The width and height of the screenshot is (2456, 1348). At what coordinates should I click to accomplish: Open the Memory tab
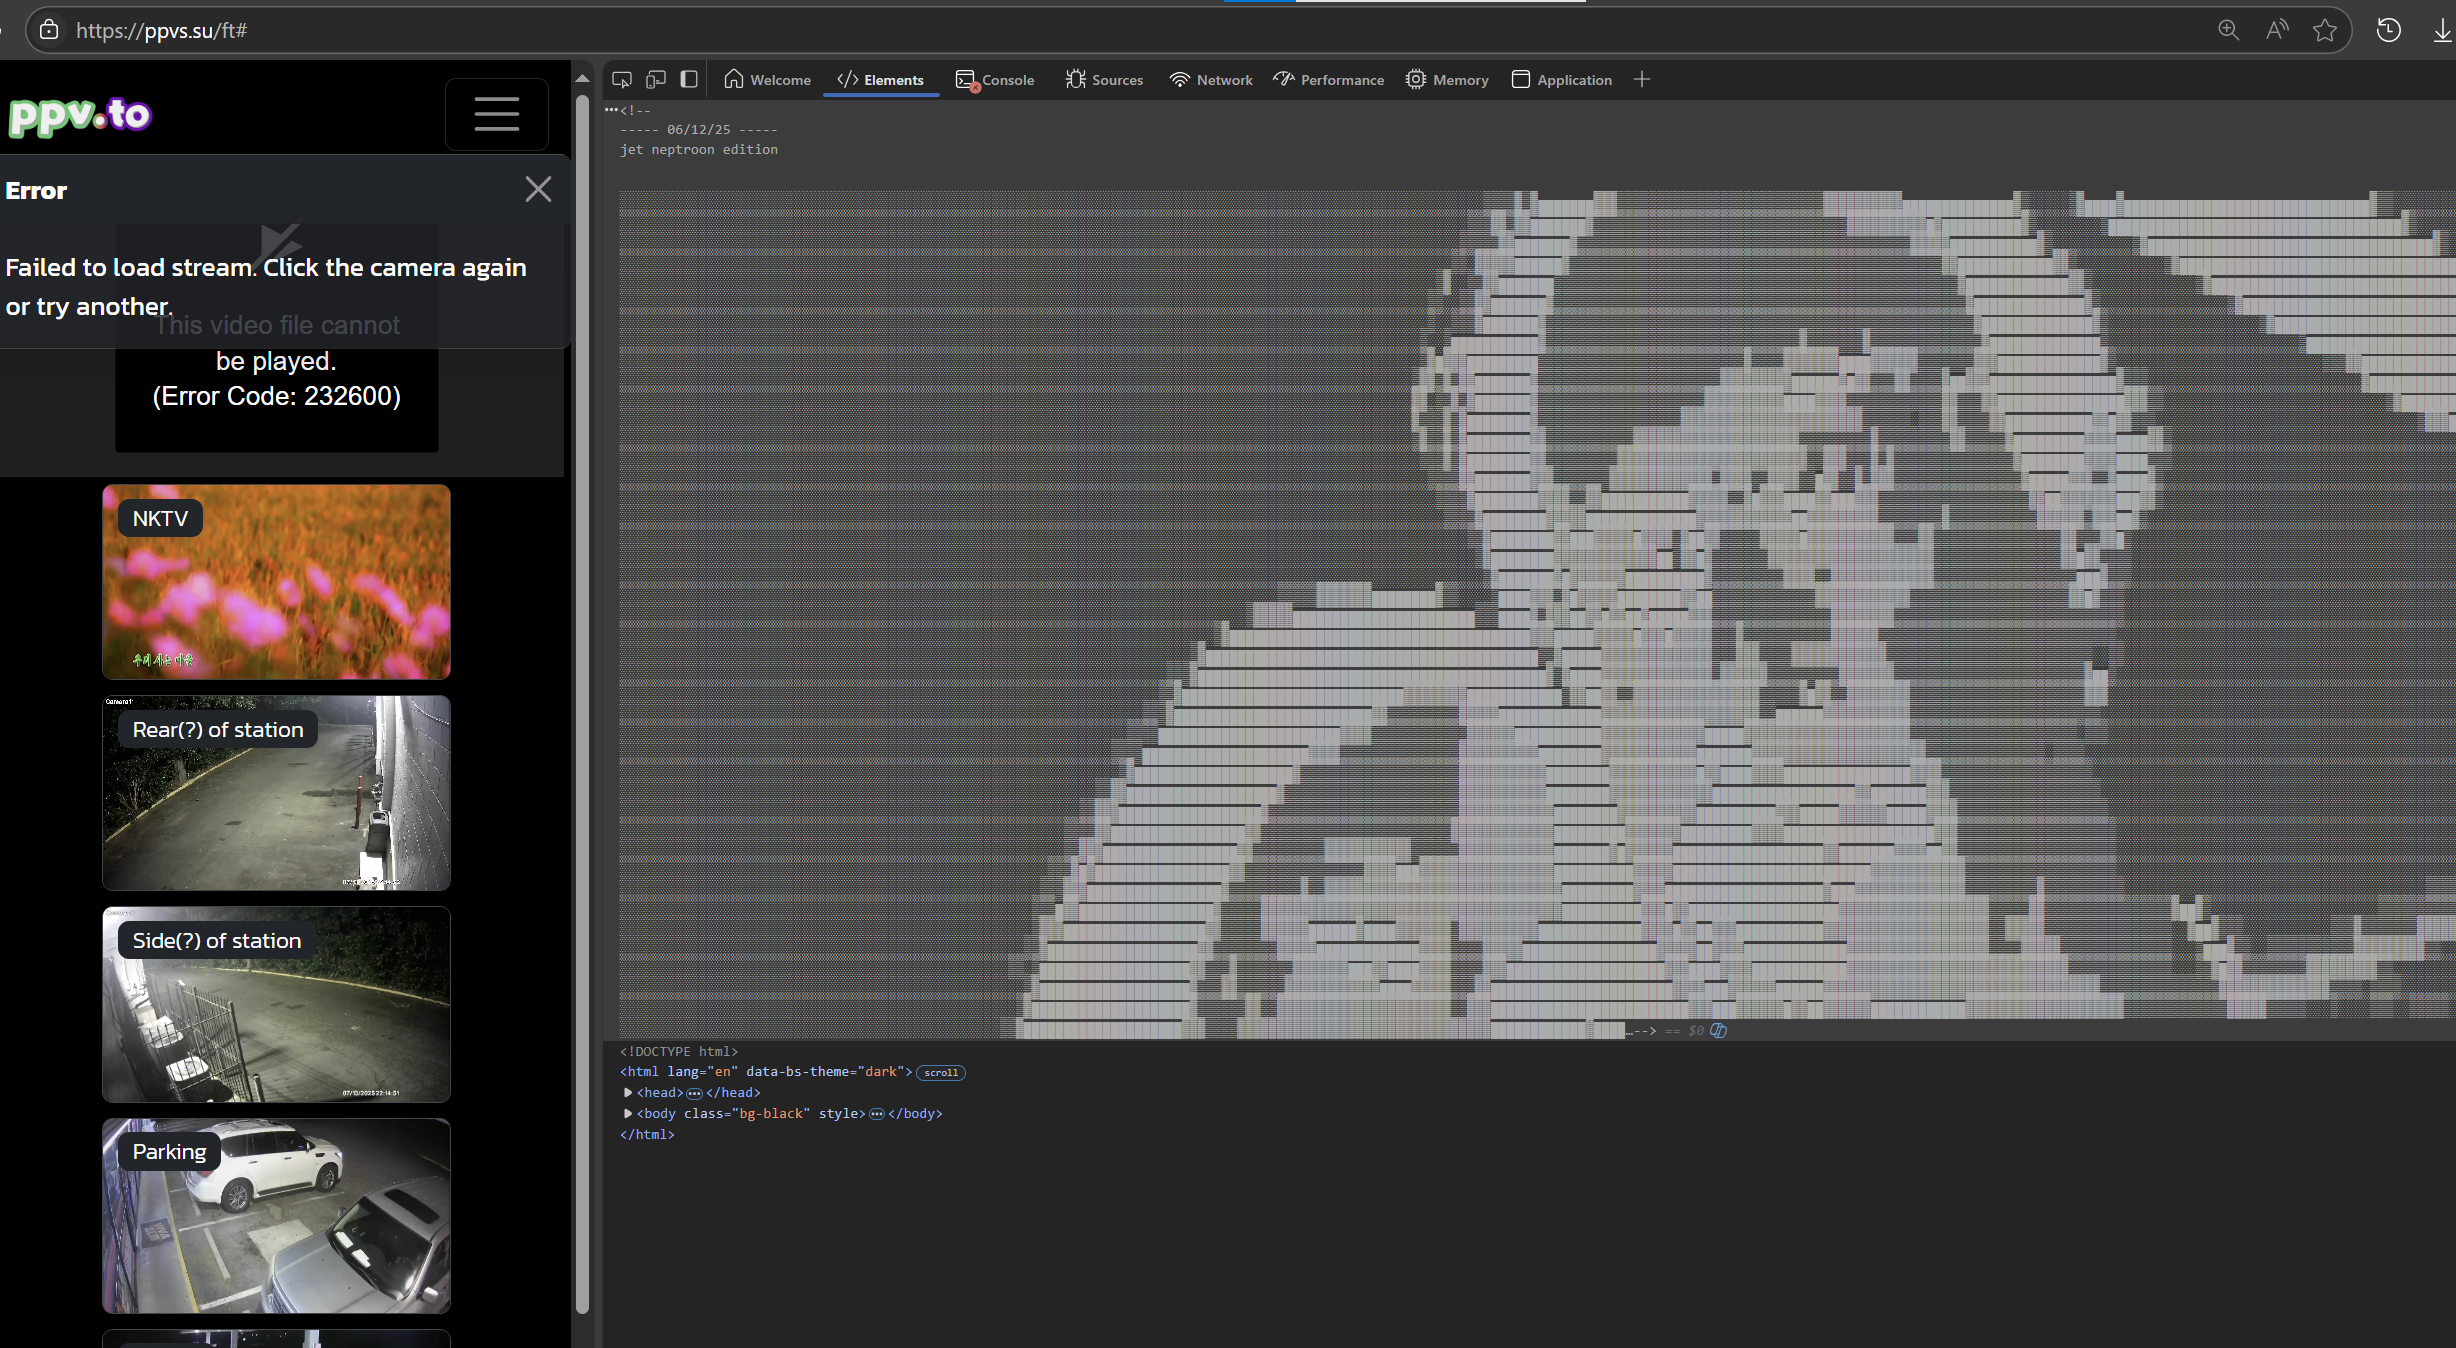[x=1447, y=80]
